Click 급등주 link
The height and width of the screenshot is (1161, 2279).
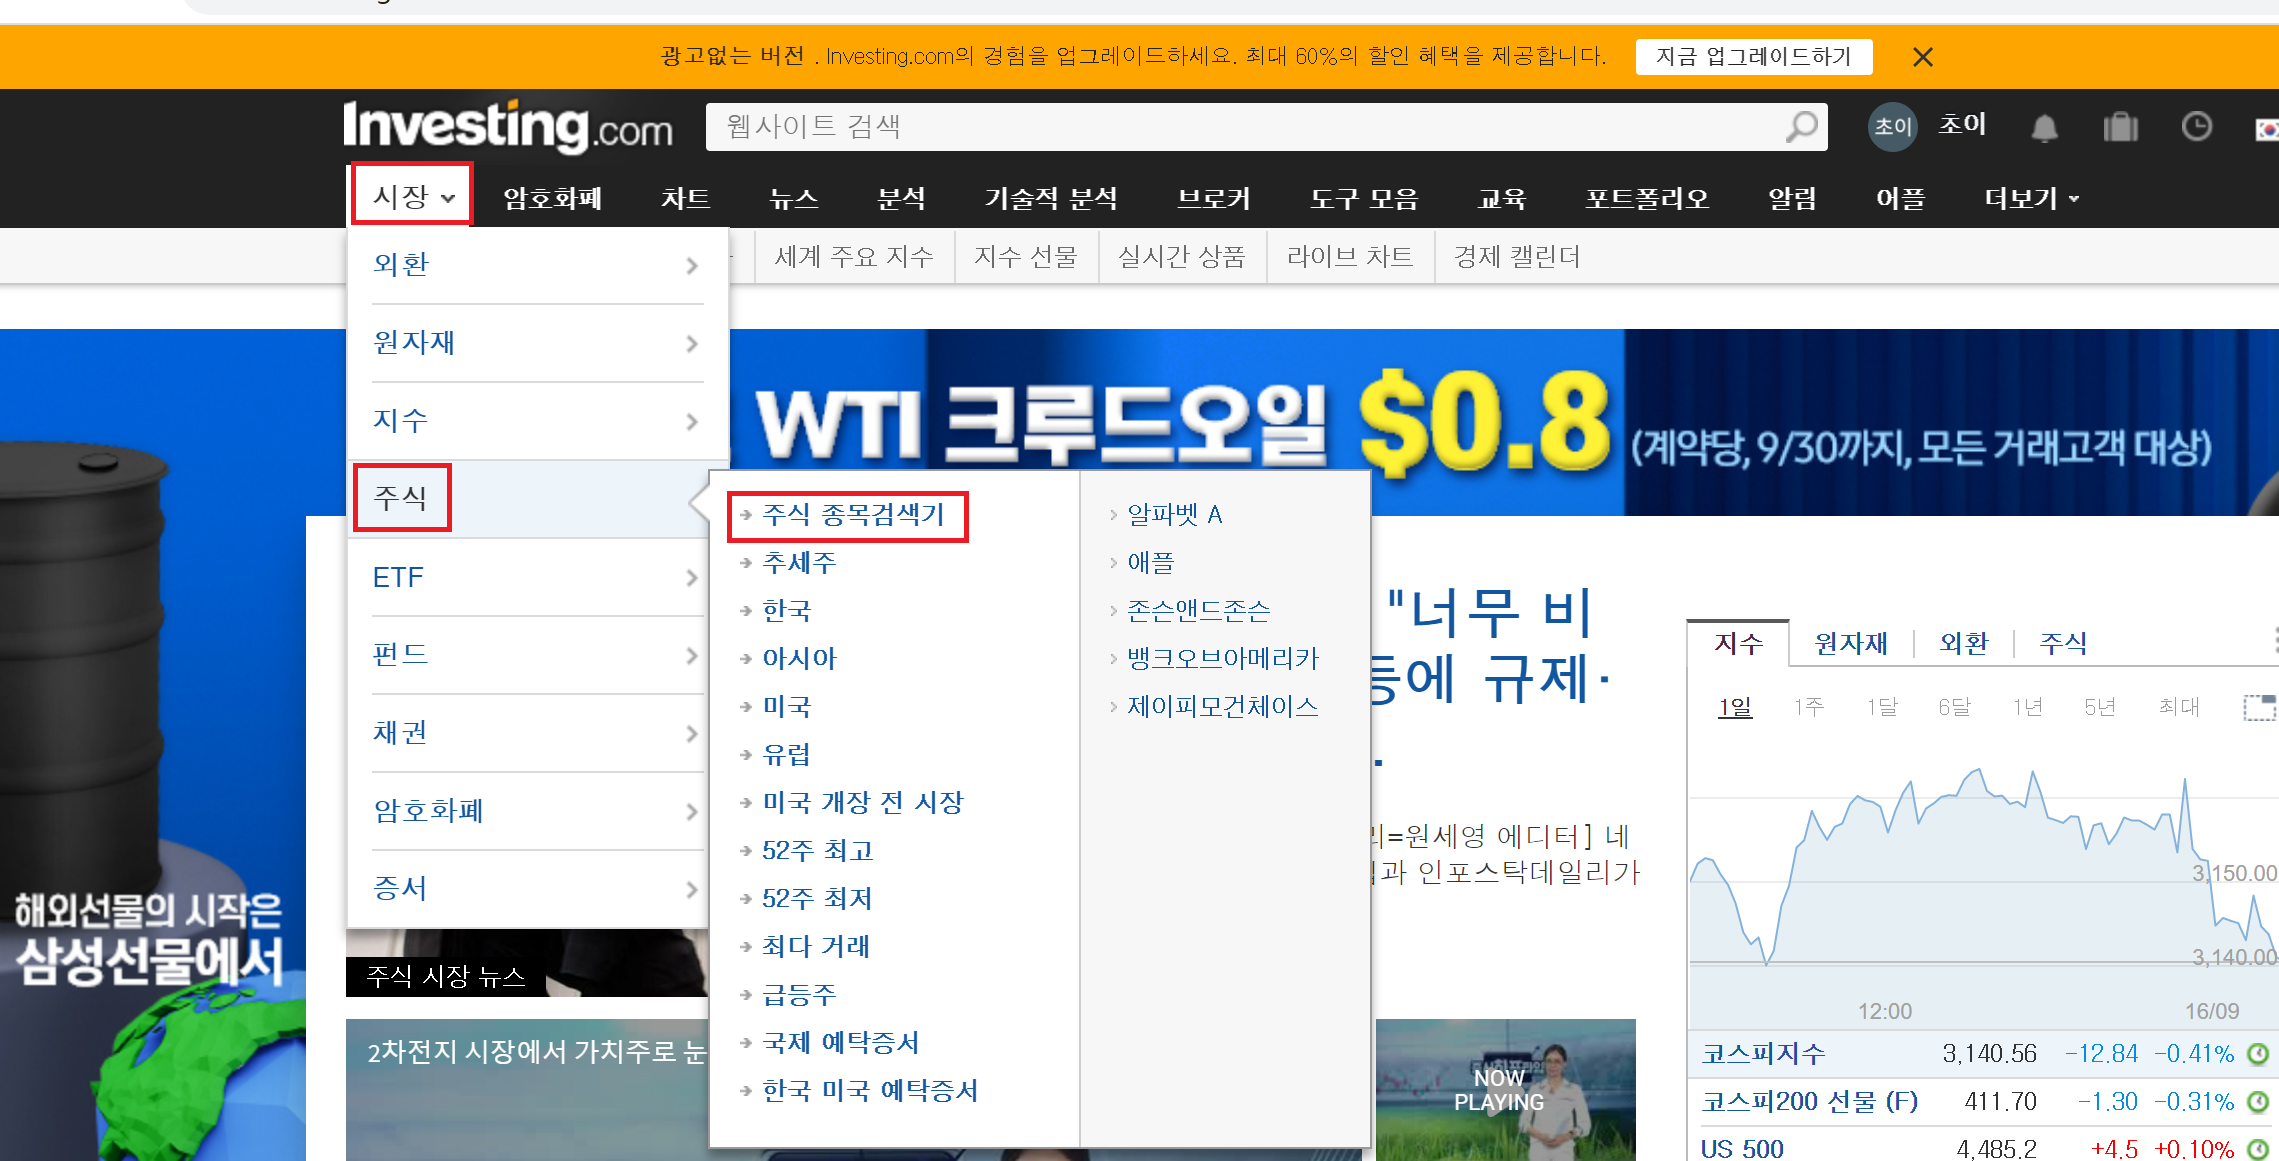[x=799, y=995]
